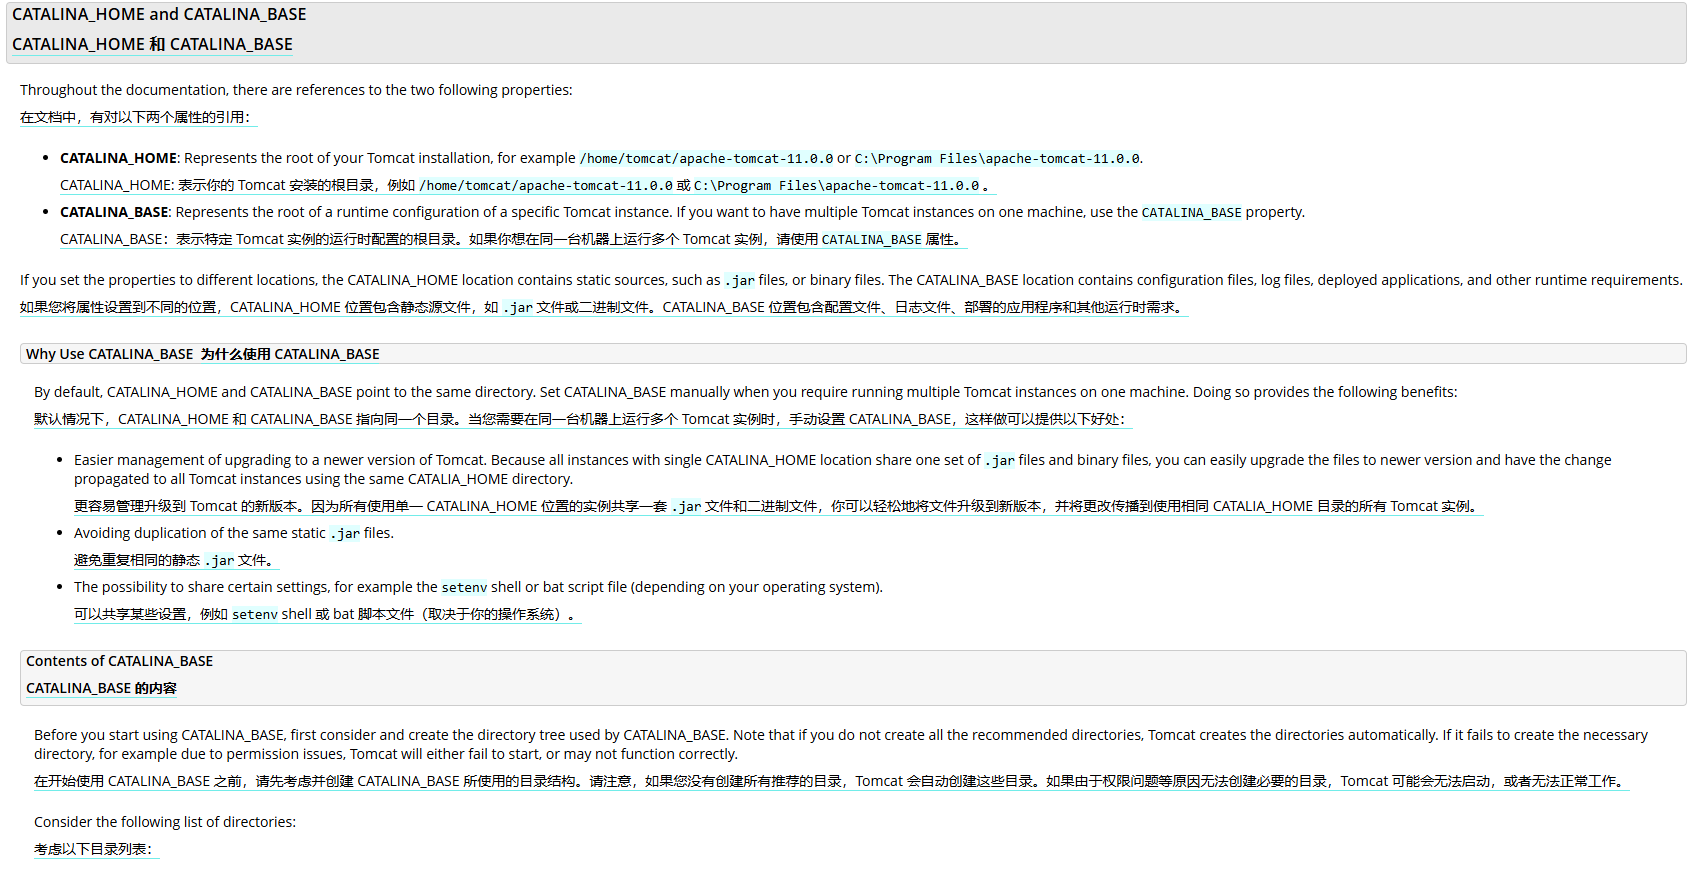
Task: Click 'setenv' in the English possibility bullet
Action: pos(464,588)
